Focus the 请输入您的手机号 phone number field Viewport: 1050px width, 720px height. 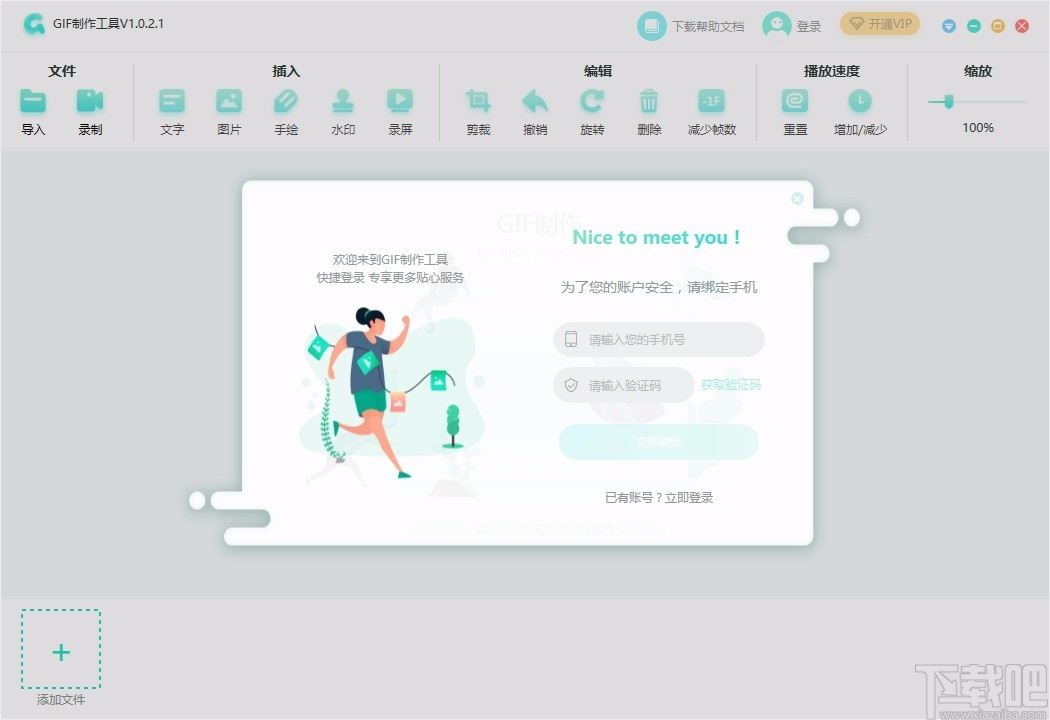(x=659, y=340)
